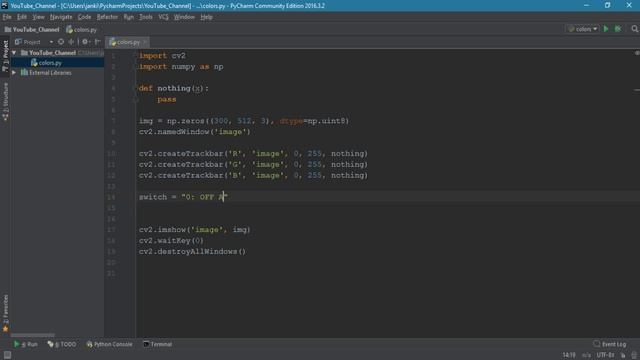The height and width of the screenshot is (360, 640).
Task: Open the Event Log
Action: pyautogui.click(x=609, y=344)
